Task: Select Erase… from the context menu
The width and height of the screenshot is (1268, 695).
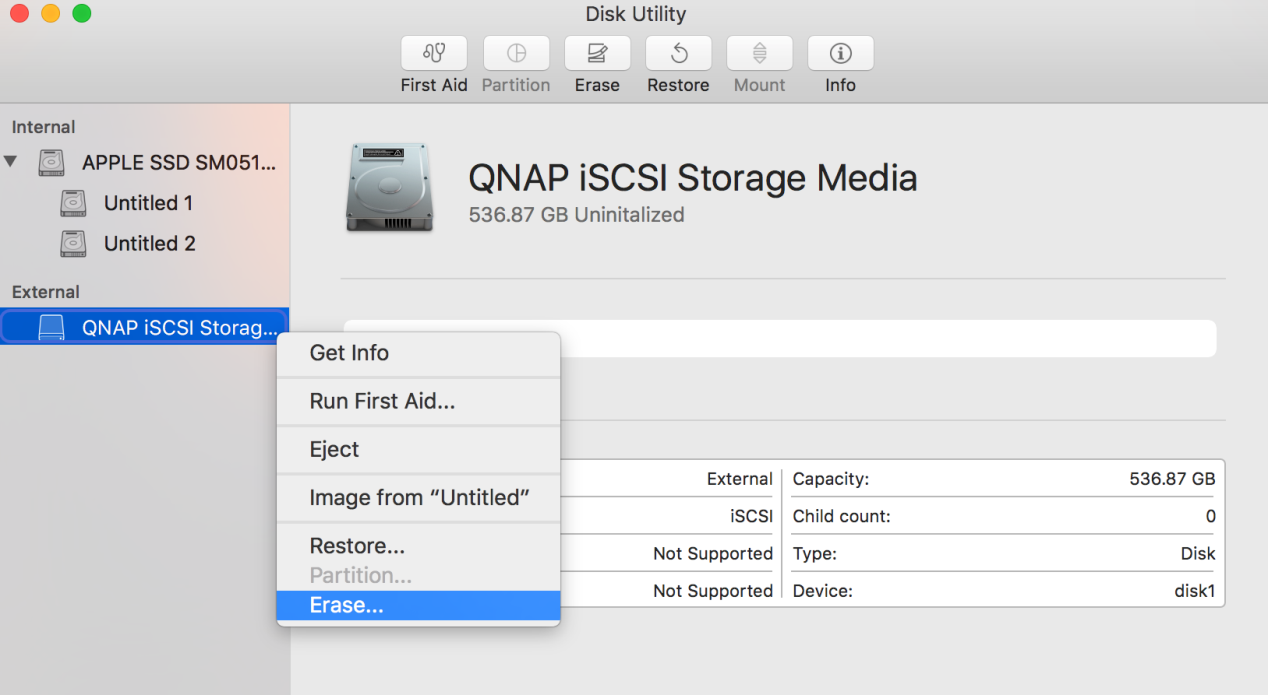Action: point(346,605)
